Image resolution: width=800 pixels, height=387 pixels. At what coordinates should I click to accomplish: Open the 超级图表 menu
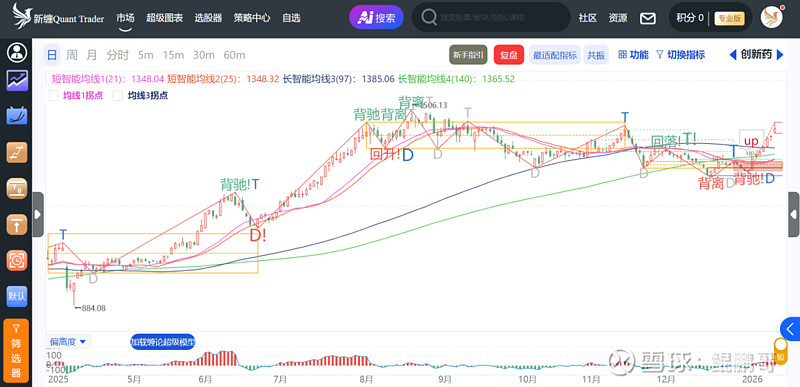164,18
